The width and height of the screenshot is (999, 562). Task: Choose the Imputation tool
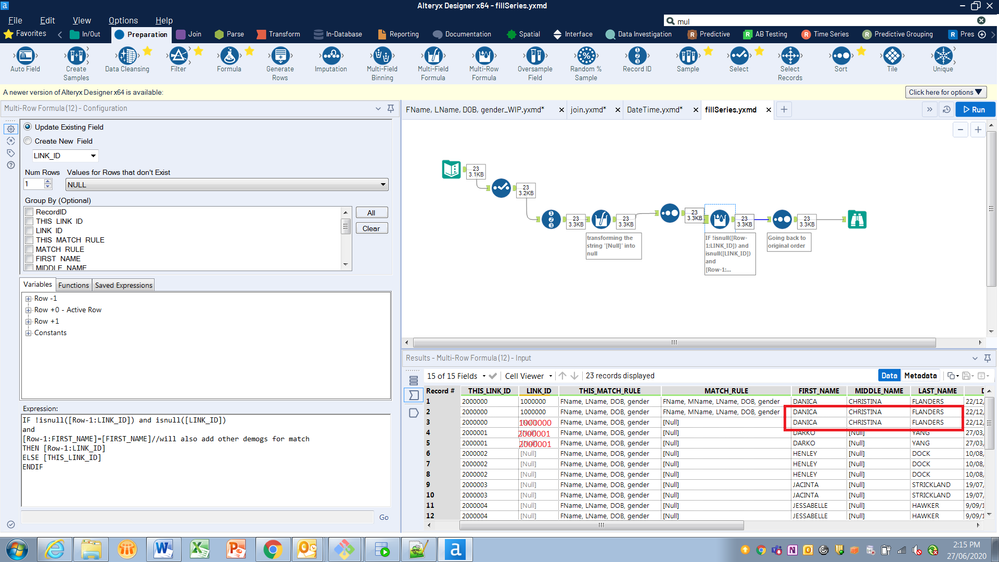(331, 60)
